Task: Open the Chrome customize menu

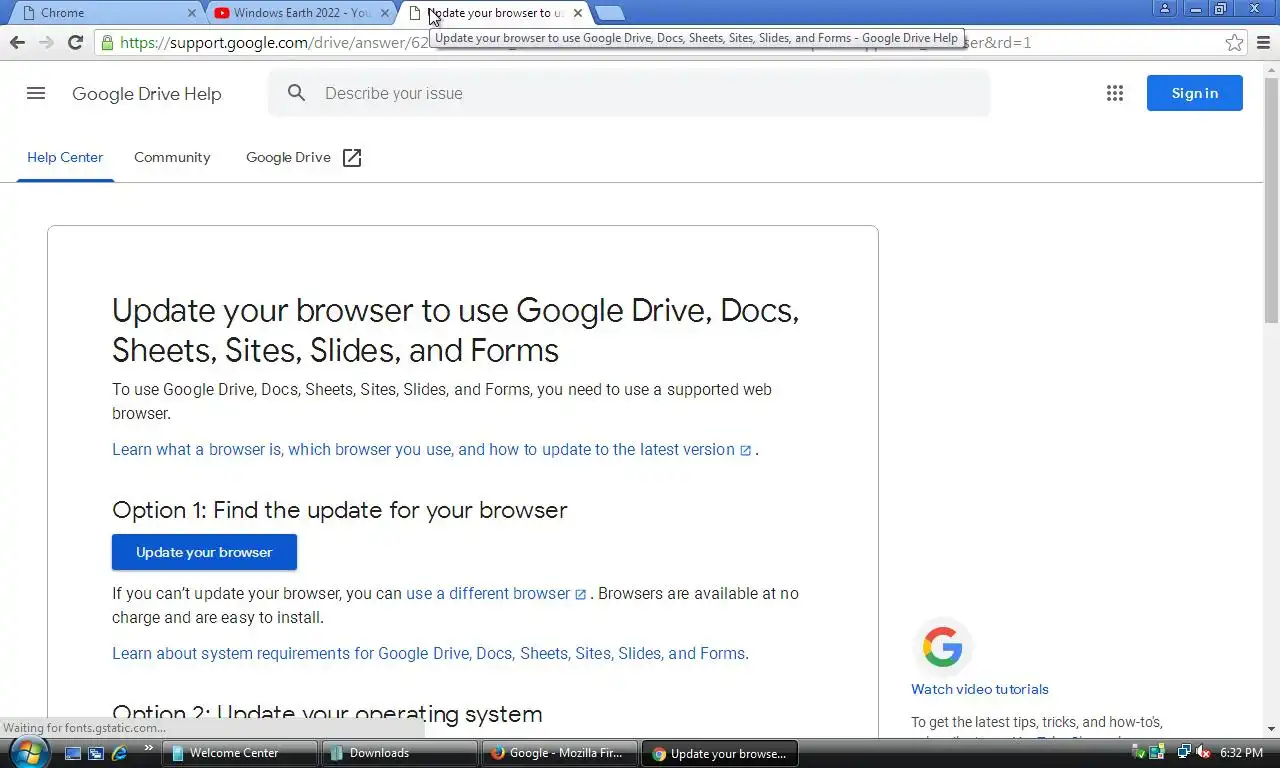Action: pos(1264,42)
